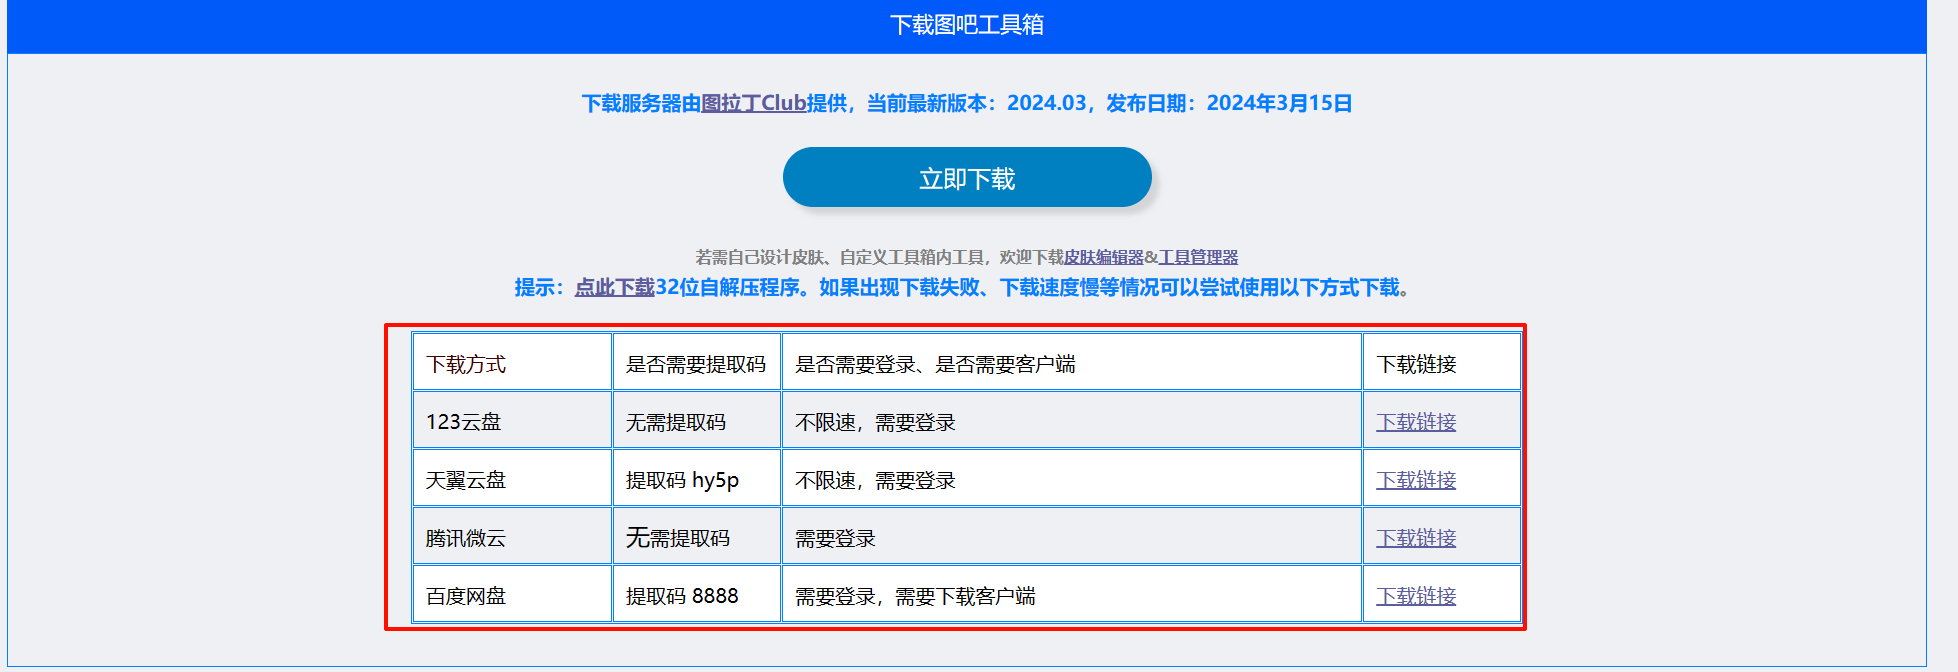Click the 需要登录，需要下载客户端 cell
This screenshot has height=672, width=1958.
coord(915,596)
